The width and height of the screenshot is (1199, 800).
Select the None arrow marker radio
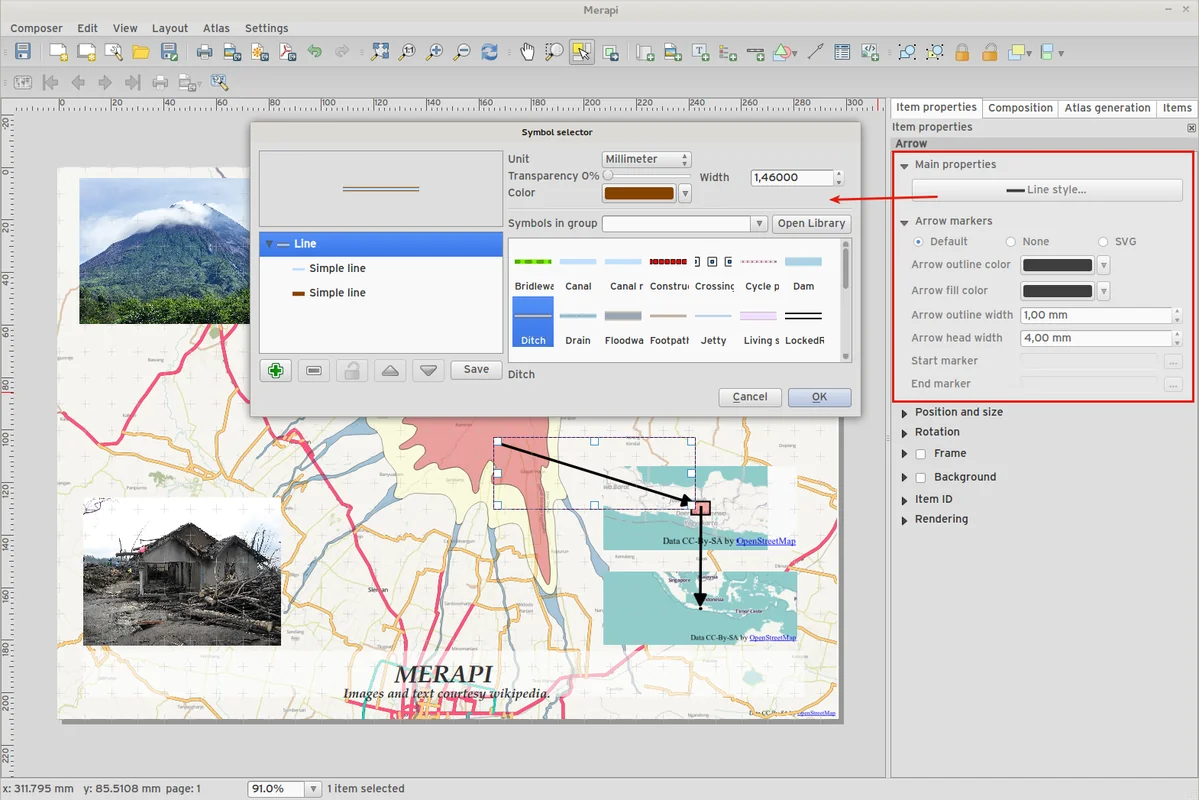(1011, 242)
